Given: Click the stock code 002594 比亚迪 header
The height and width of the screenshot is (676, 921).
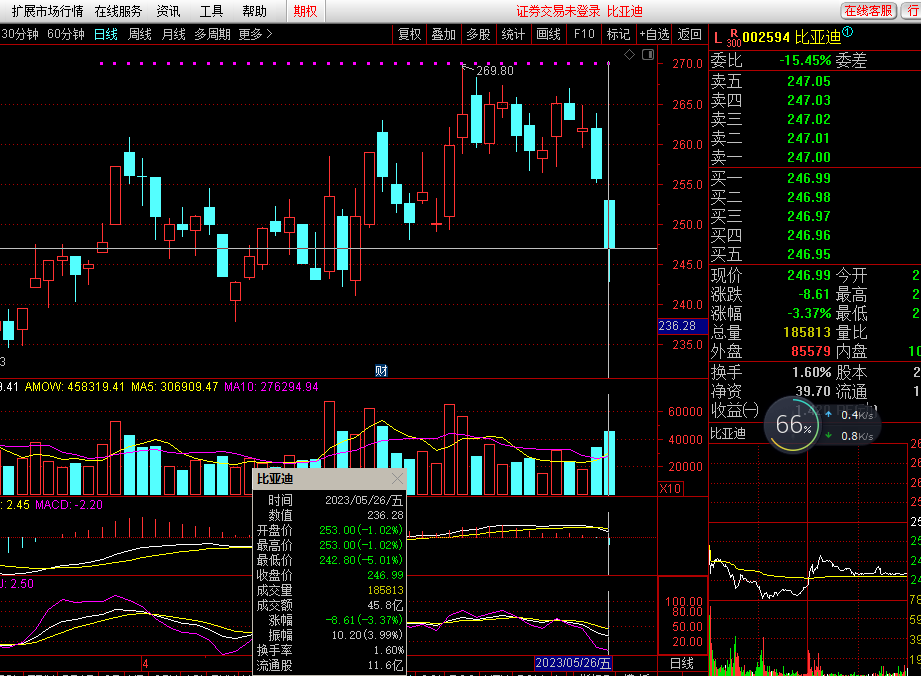Looking at the screenshot, I should point(792,38).
